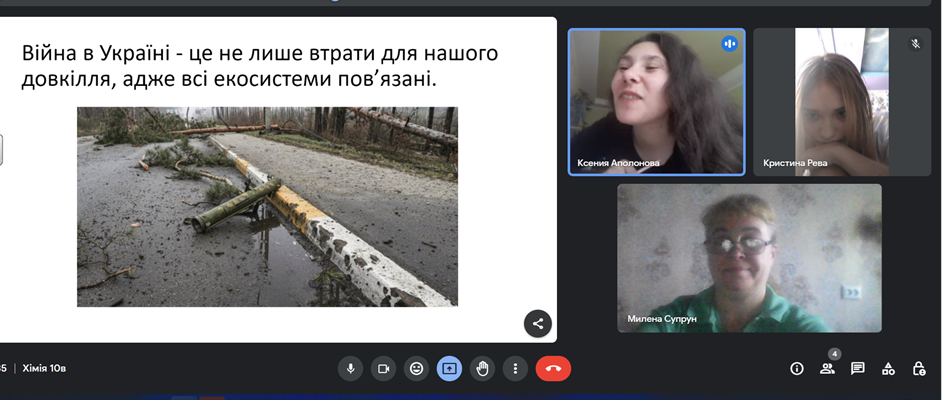Stop presenting the screen
The image size is (949, 400).
point(449,369)
